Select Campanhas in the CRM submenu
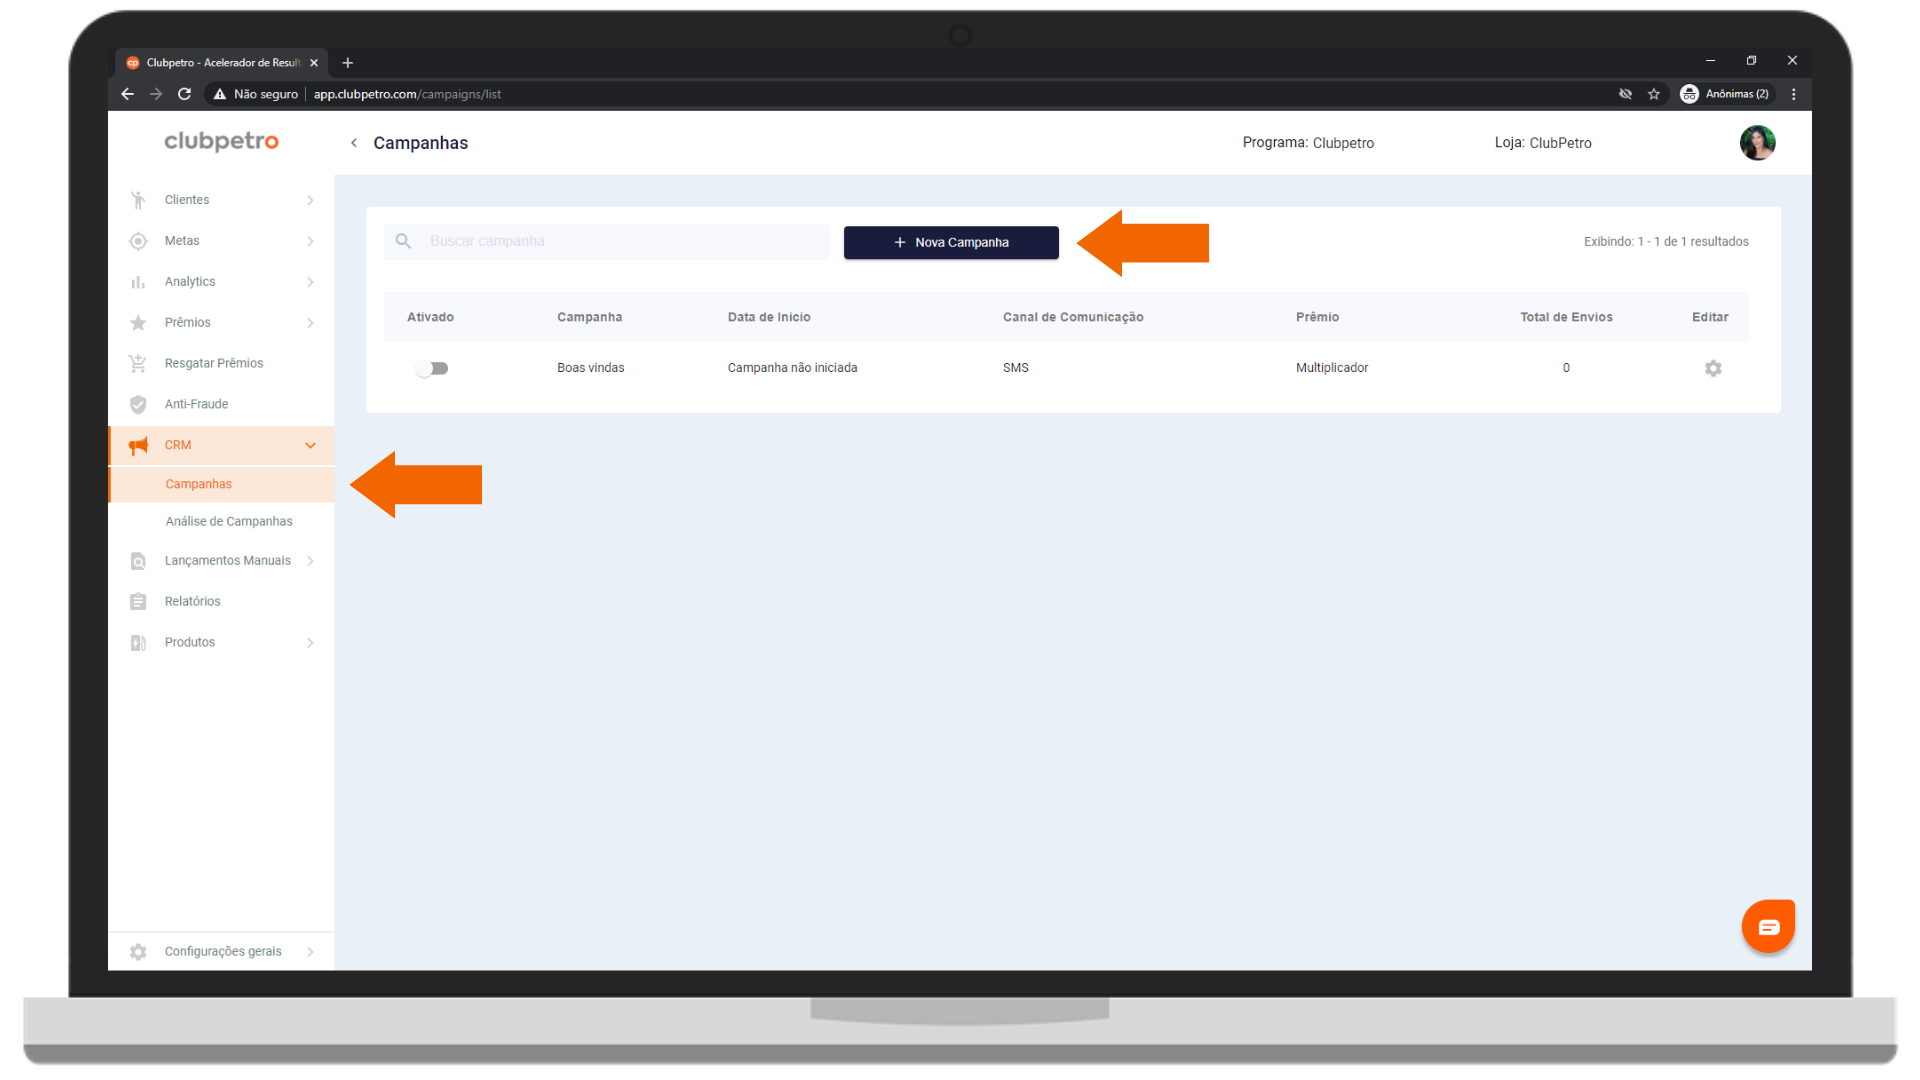The image size is (1920, 1080). (x=198, y=484)
